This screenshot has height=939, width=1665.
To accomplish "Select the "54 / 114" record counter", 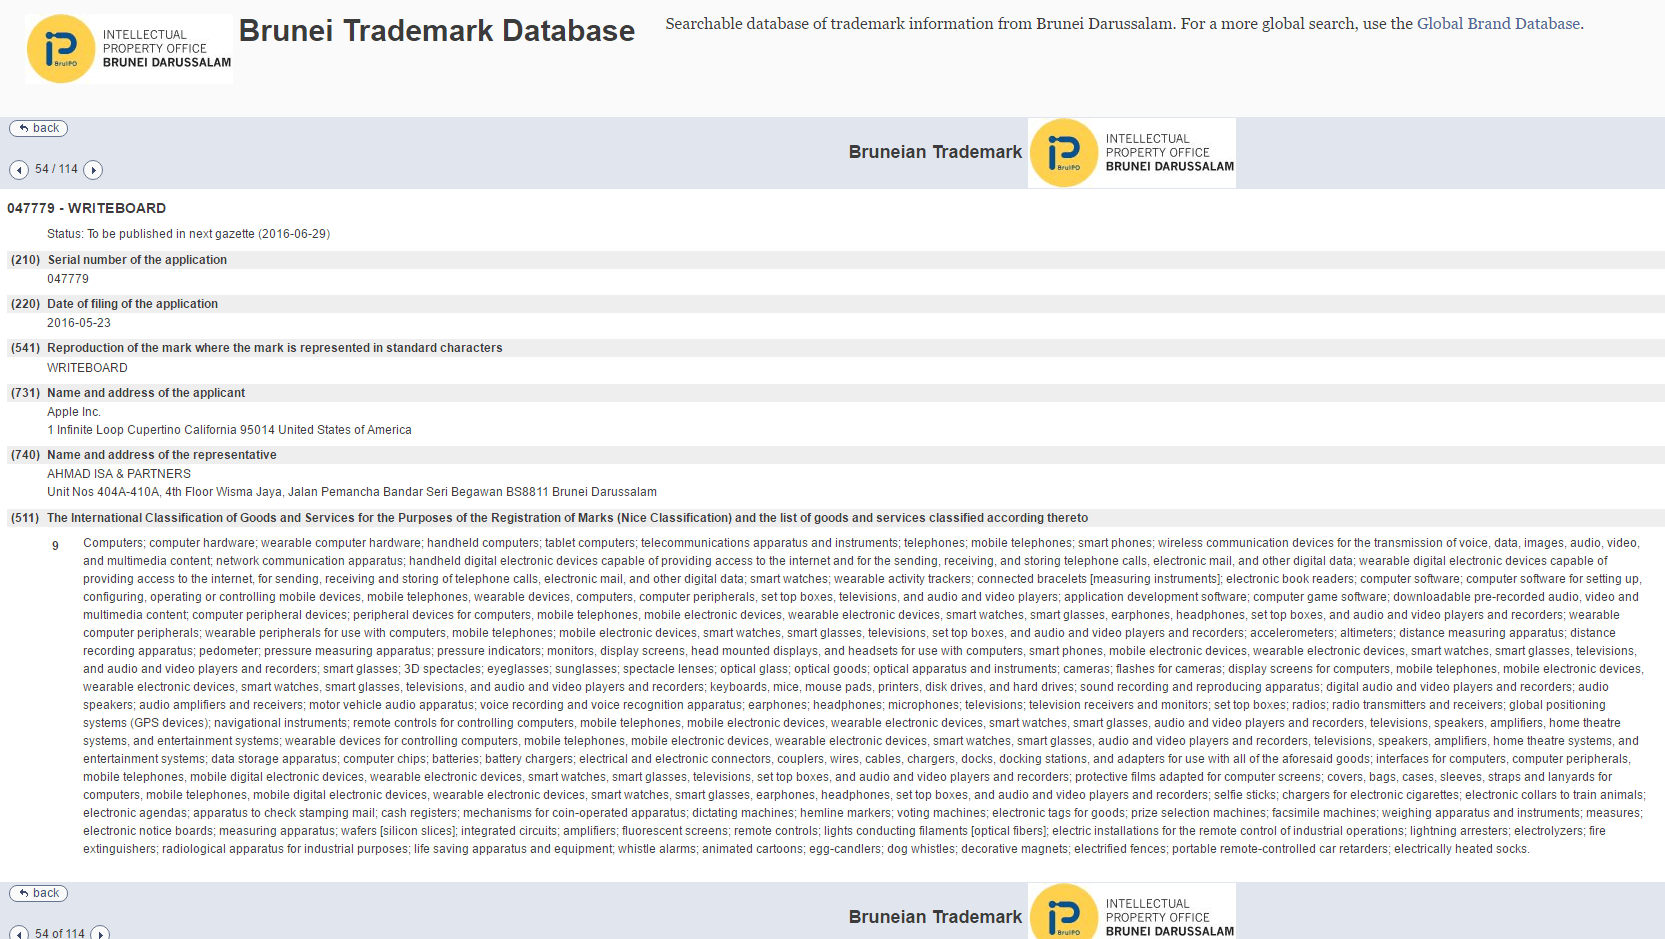I will (56, 169).
